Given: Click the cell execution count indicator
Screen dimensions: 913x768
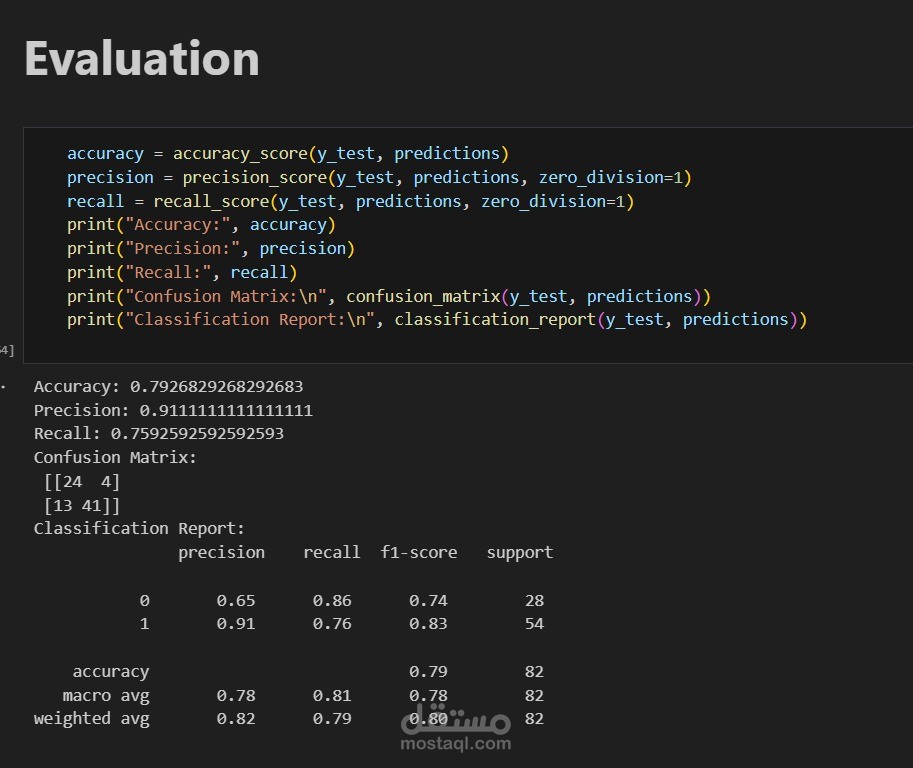Looking at the screenshot, I should tap(6, 349).
